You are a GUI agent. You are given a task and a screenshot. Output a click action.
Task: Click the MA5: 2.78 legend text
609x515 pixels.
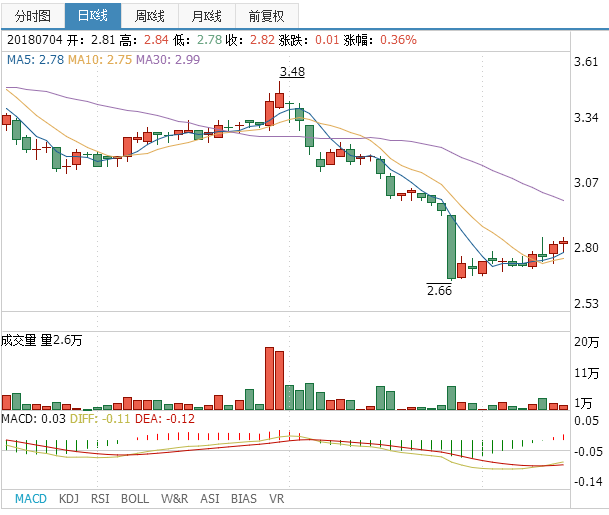35,59
